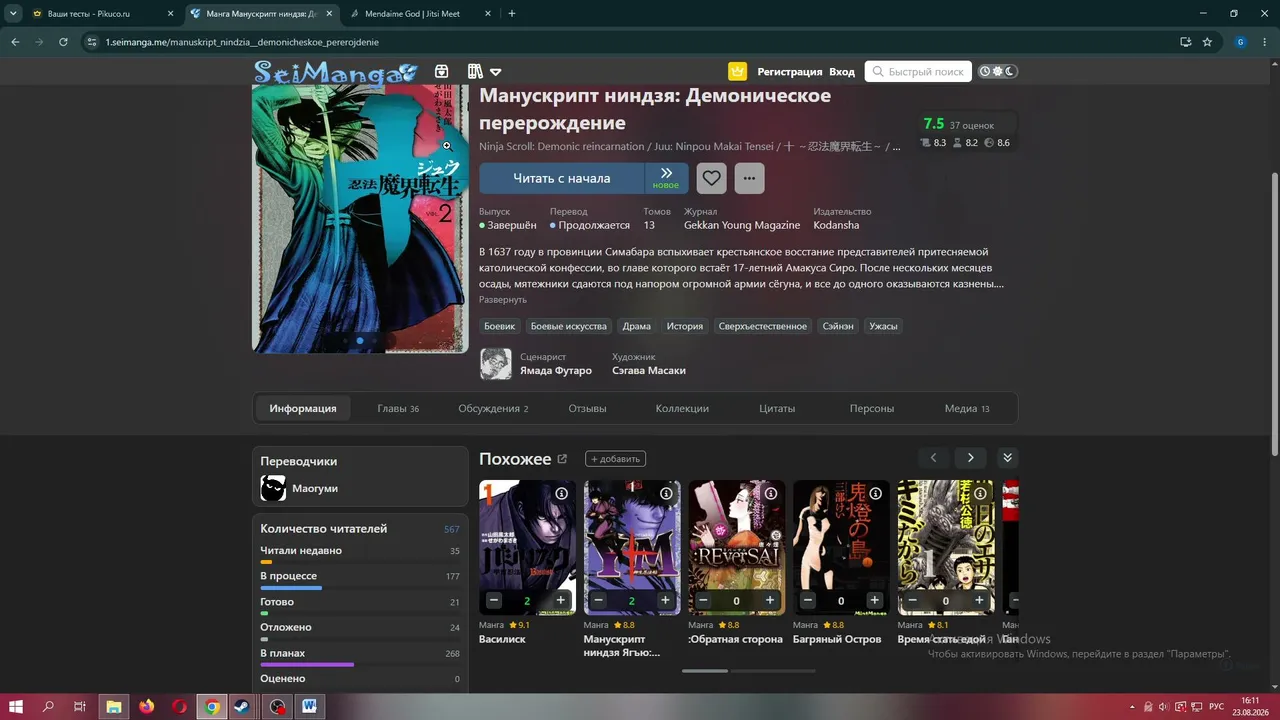Open the Вход login link
The width and height of the screenshot is (1280, 720).
point(842,72)
